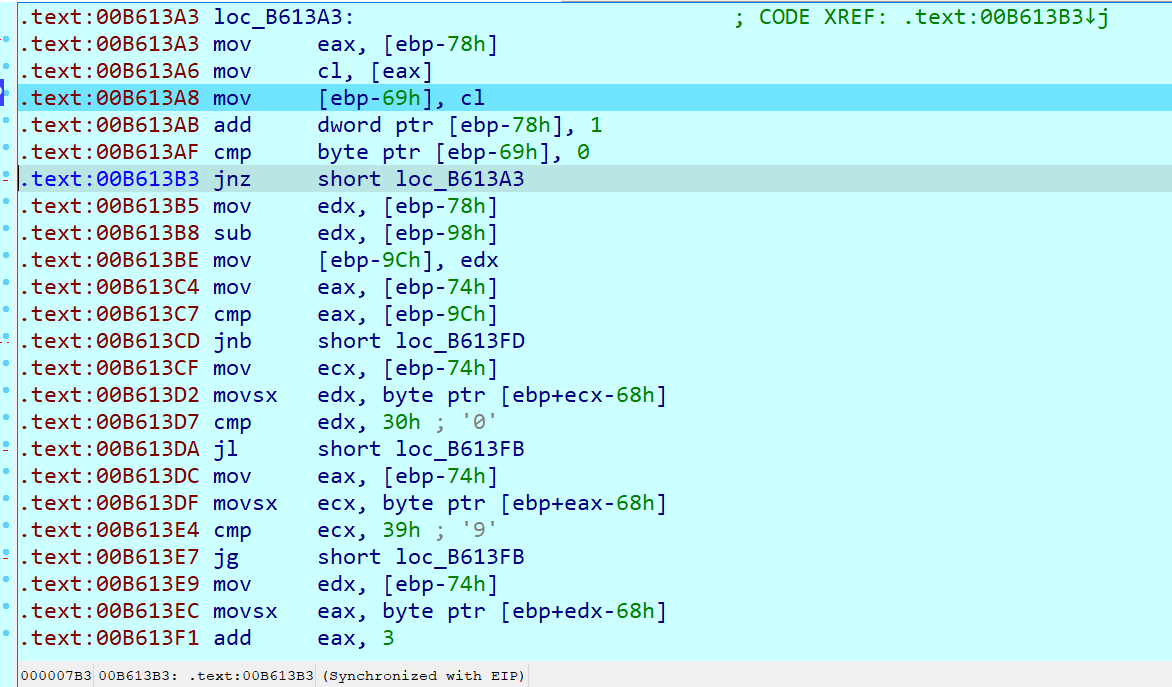
Task: Toggle breakpoint dot beside 00B613C4 mov
Action: (8, 287)
